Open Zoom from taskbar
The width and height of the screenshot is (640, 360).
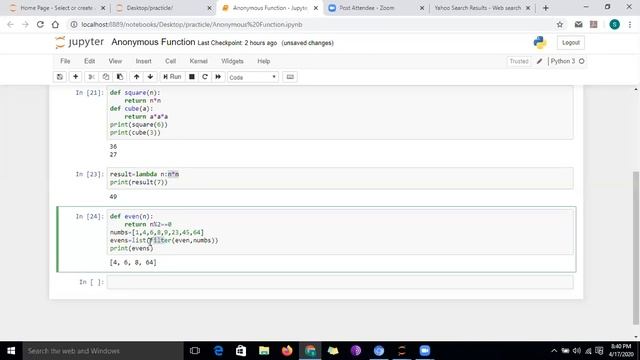pyautogui.click(x=425, y=351)
